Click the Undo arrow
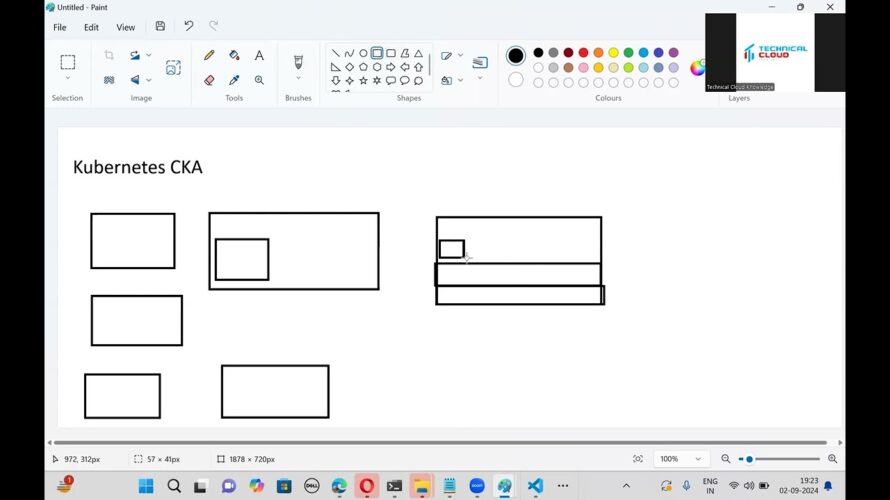The height and width of the screenshot is (500, 890). 188,26
